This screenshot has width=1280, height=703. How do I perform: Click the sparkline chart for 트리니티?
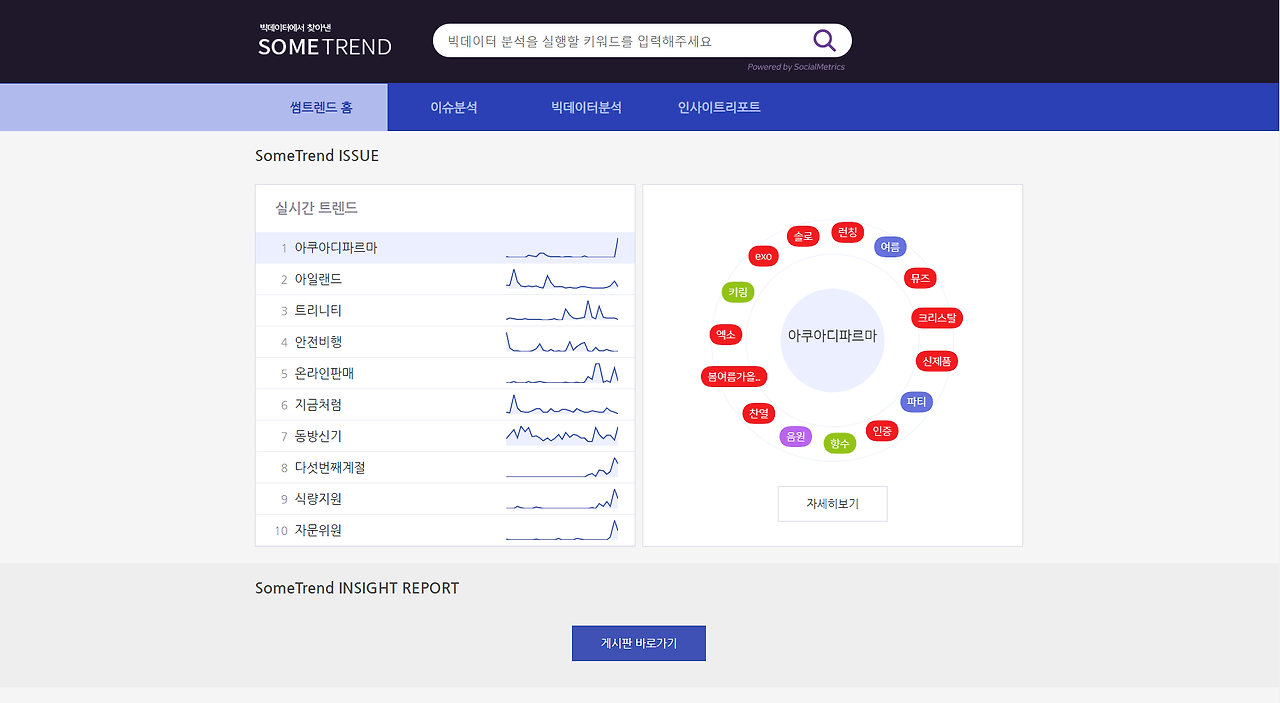562,311
